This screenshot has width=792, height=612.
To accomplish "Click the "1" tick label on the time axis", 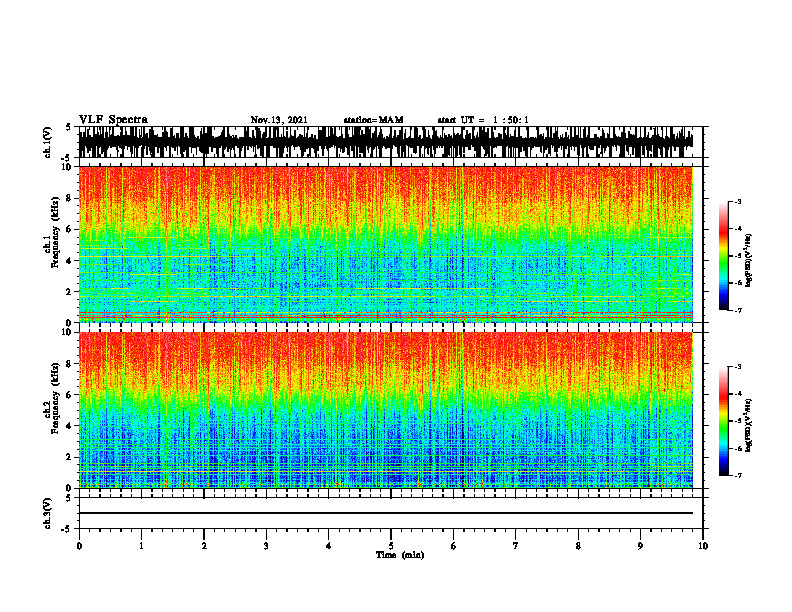I will click(x=141, y=546).
